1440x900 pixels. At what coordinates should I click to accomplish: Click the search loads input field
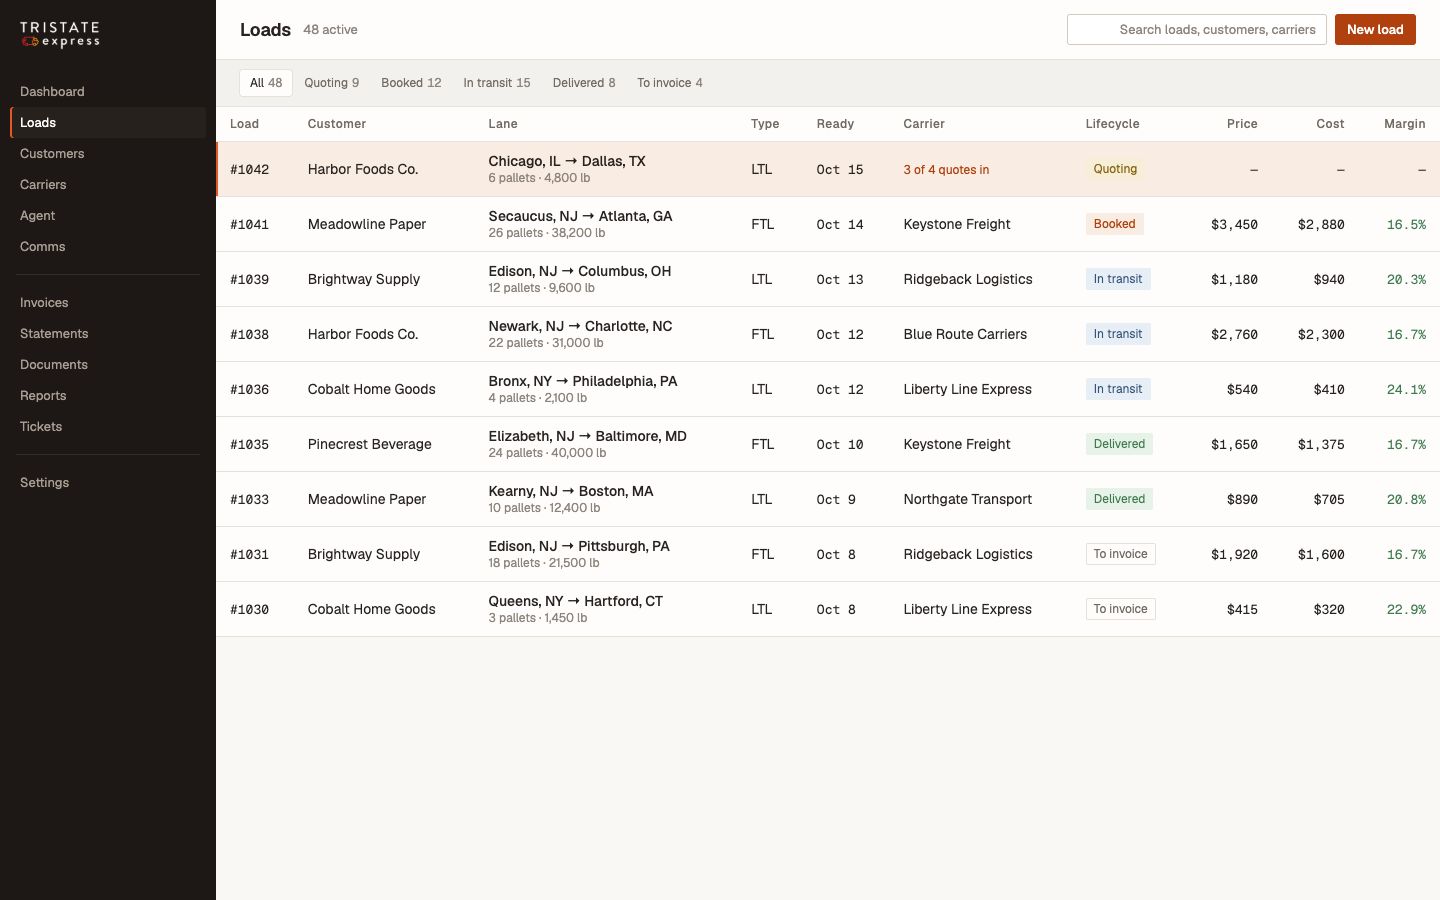click(x=1196, y=29)
